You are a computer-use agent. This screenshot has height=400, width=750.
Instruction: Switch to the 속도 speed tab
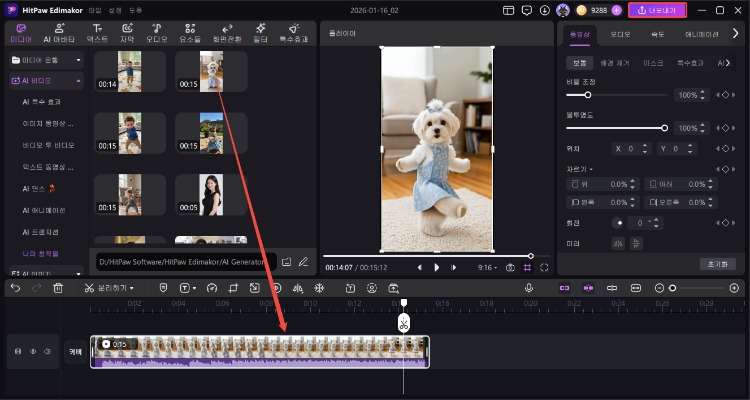click(x=657, y=34)
